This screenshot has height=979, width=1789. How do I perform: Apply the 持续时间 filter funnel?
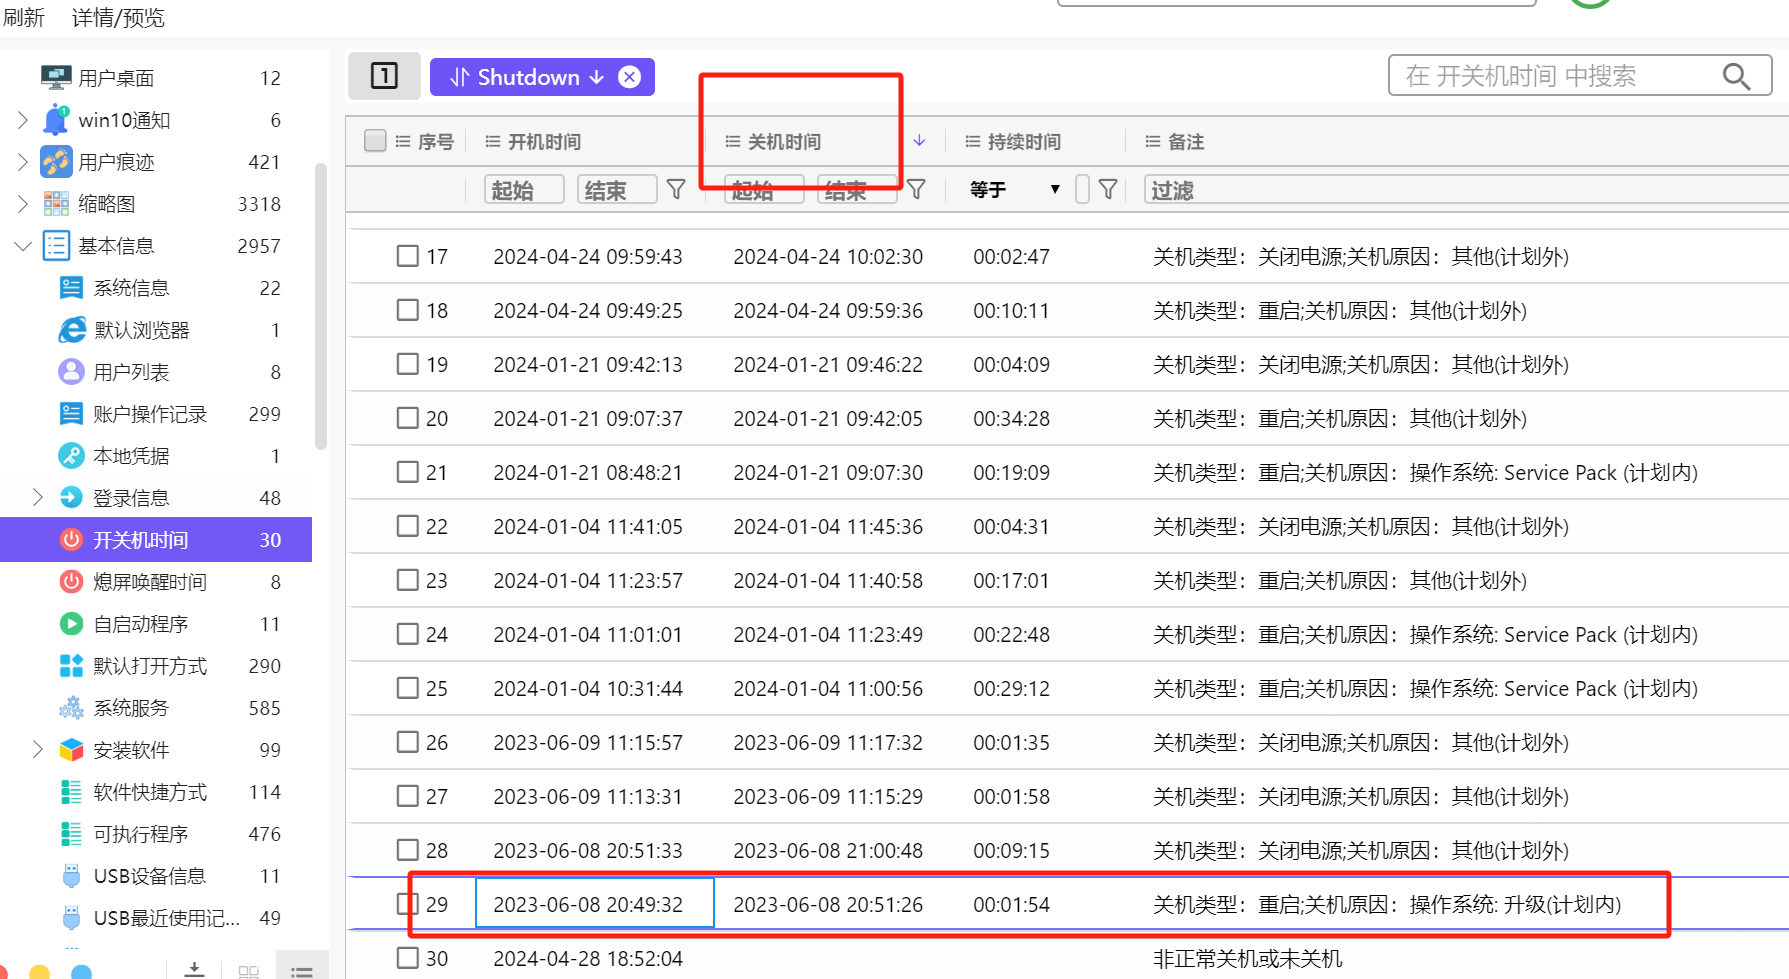point(1107,189)
